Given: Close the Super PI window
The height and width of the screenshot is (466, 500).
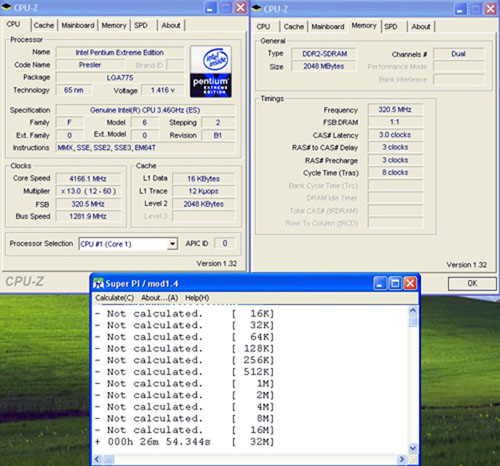Looking at the screenshot, I should pos(410,284).
